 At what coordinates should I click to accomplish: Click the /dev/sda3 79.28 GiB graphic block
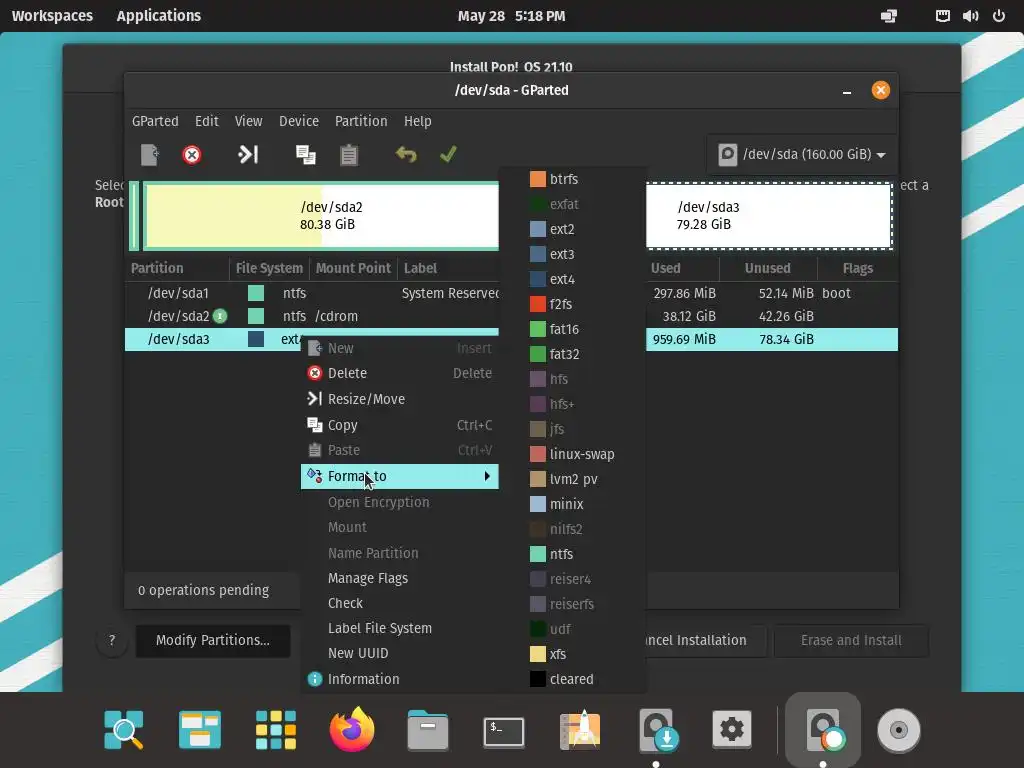pos(769,216)
